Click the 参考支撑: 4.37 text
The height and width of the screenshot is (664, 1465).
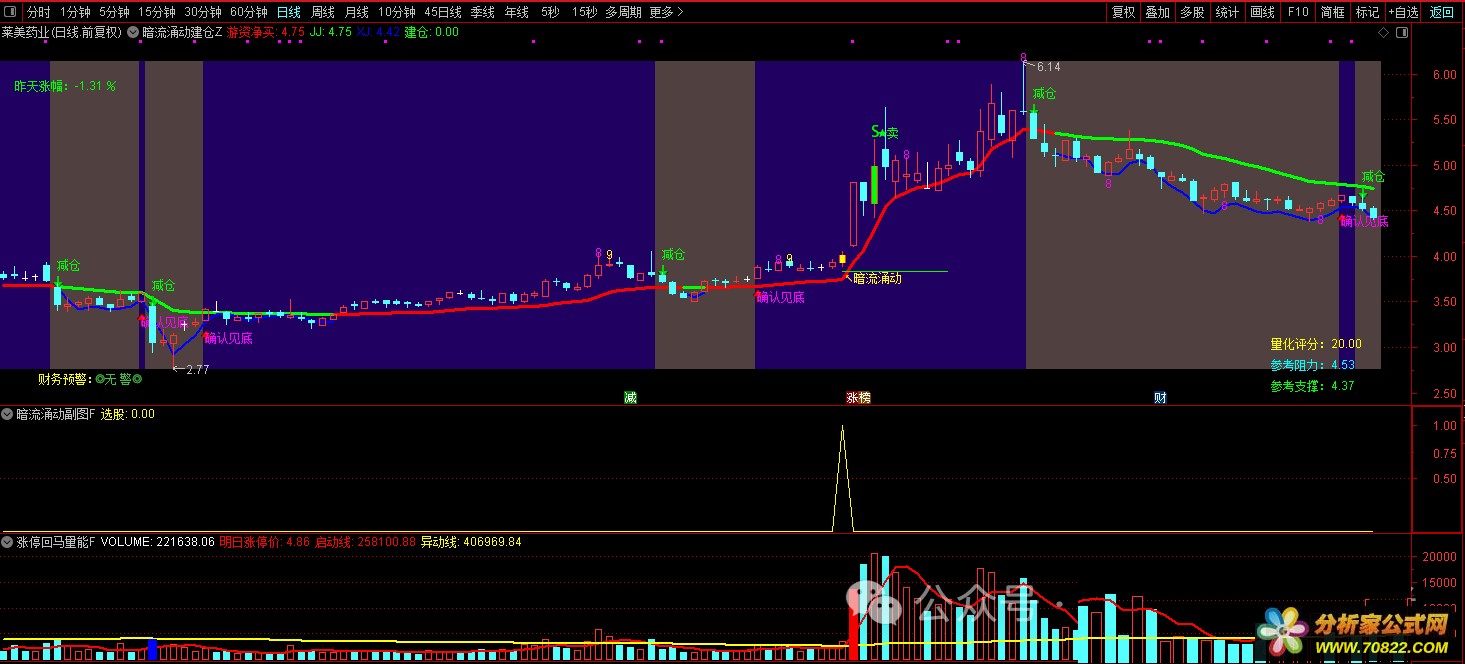[1313, 386]
